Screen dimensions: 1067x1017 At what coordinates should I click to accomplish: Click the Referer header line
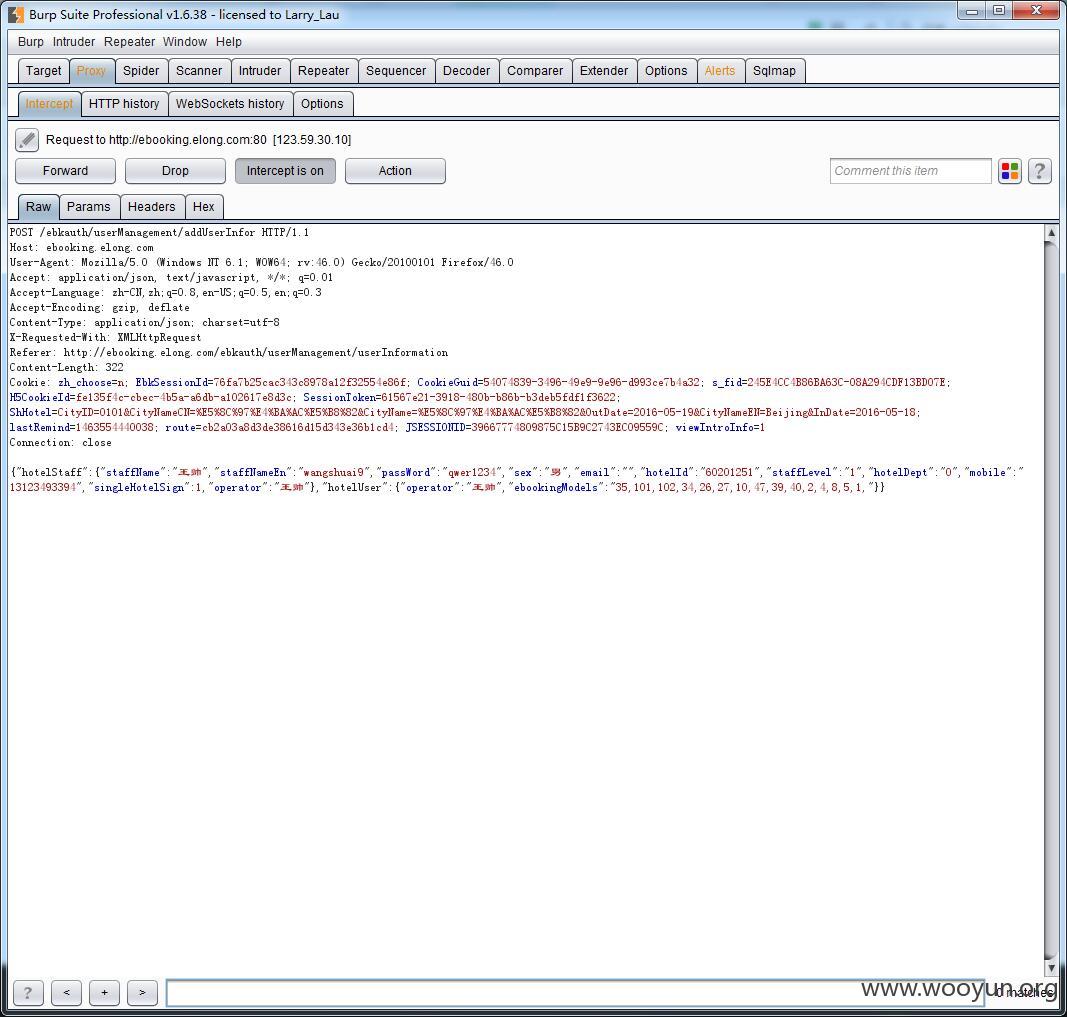click(229, 352)
